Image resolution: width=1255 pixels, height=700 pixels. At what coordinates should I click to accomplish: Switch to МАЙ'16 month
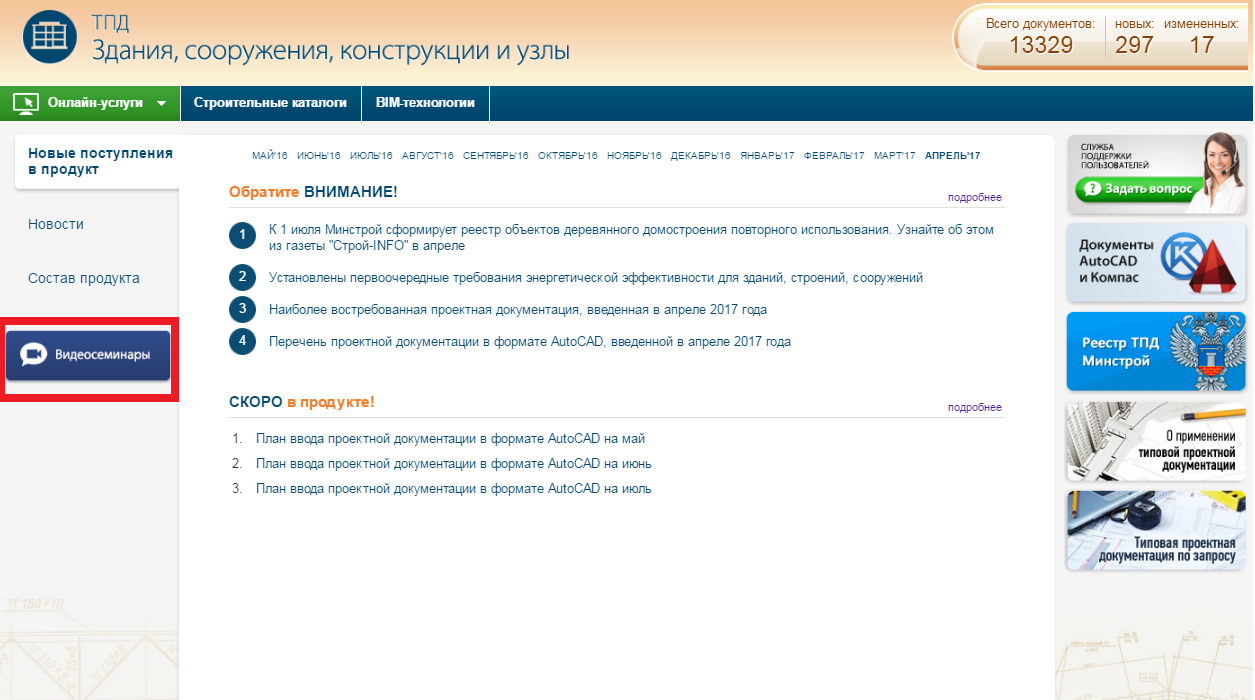[270, 156]
